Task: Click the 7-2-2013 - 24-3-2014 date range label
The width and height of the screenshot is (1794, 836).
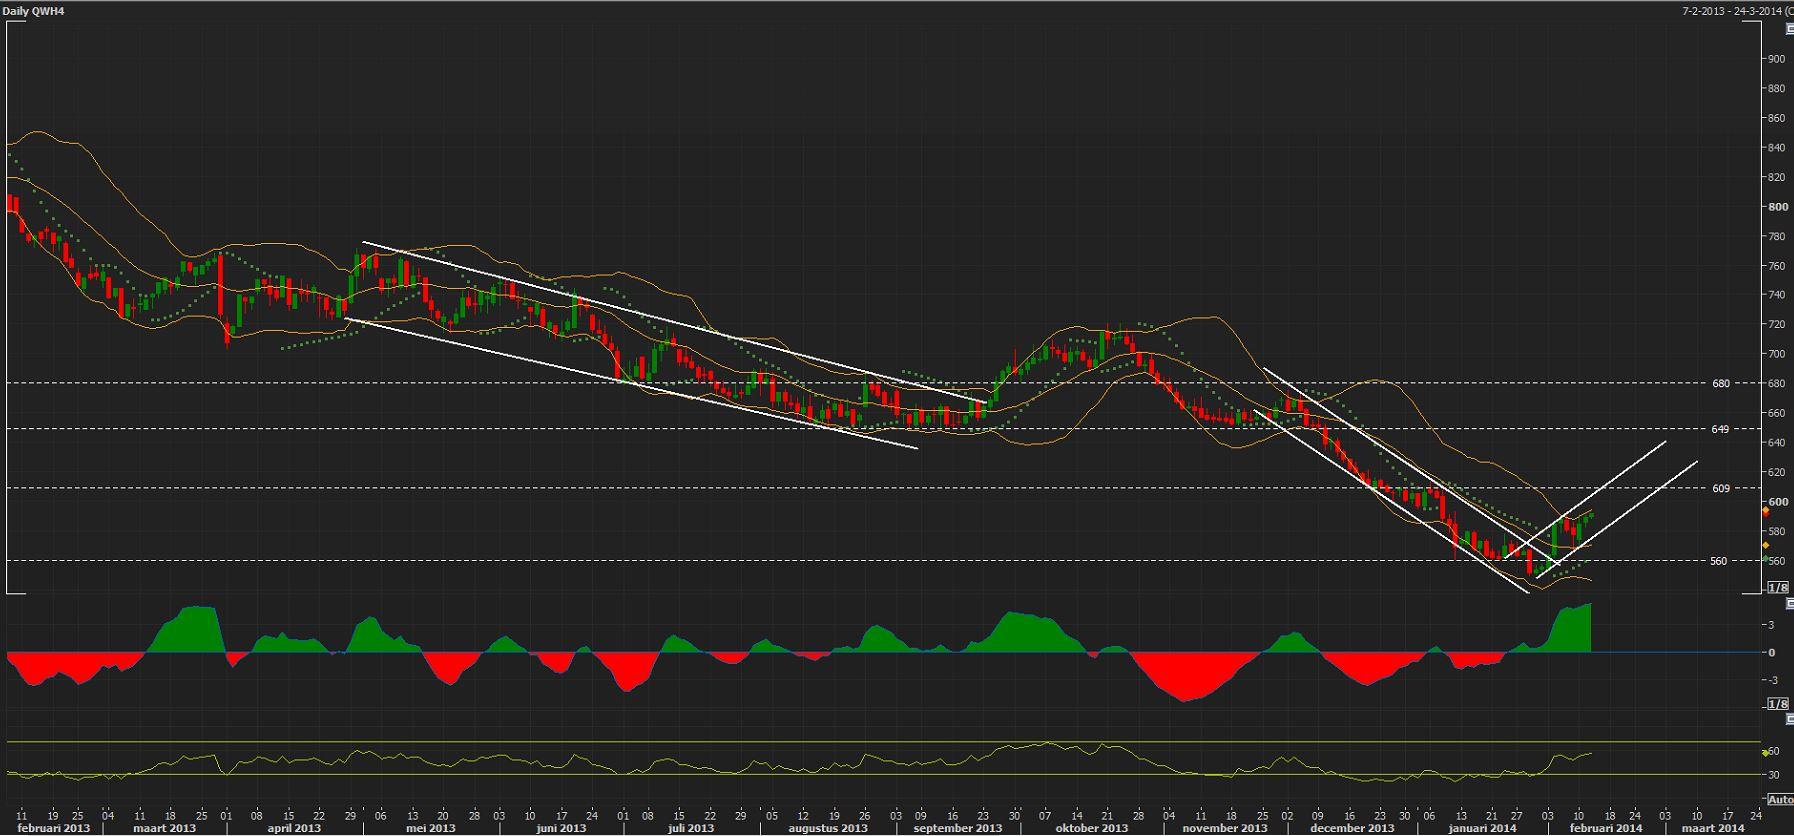Action: click(1733, 11)
